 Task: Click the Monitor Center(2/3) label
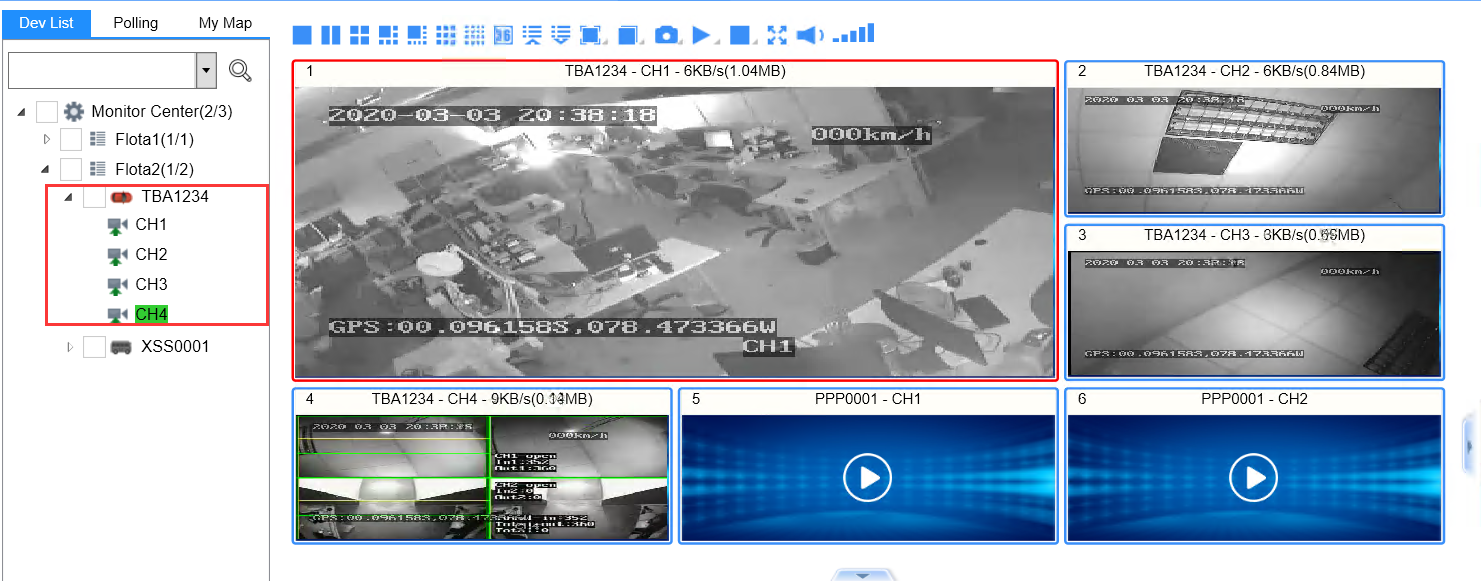(x=162, y=111)
